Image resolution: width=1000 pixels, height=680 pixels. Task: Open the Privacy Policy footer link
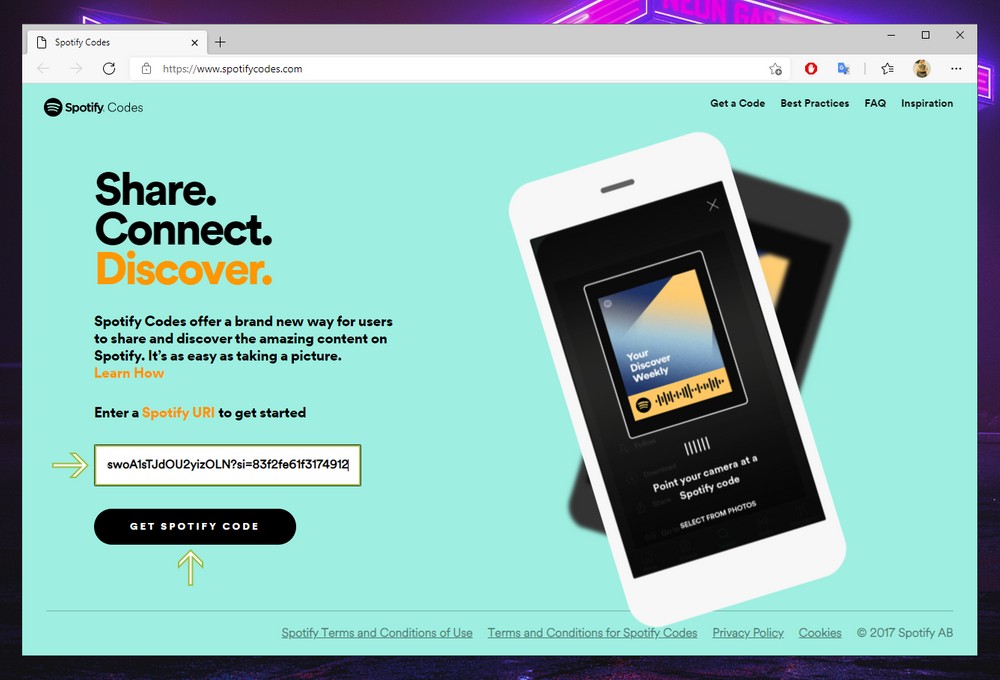tap(747, 633)
